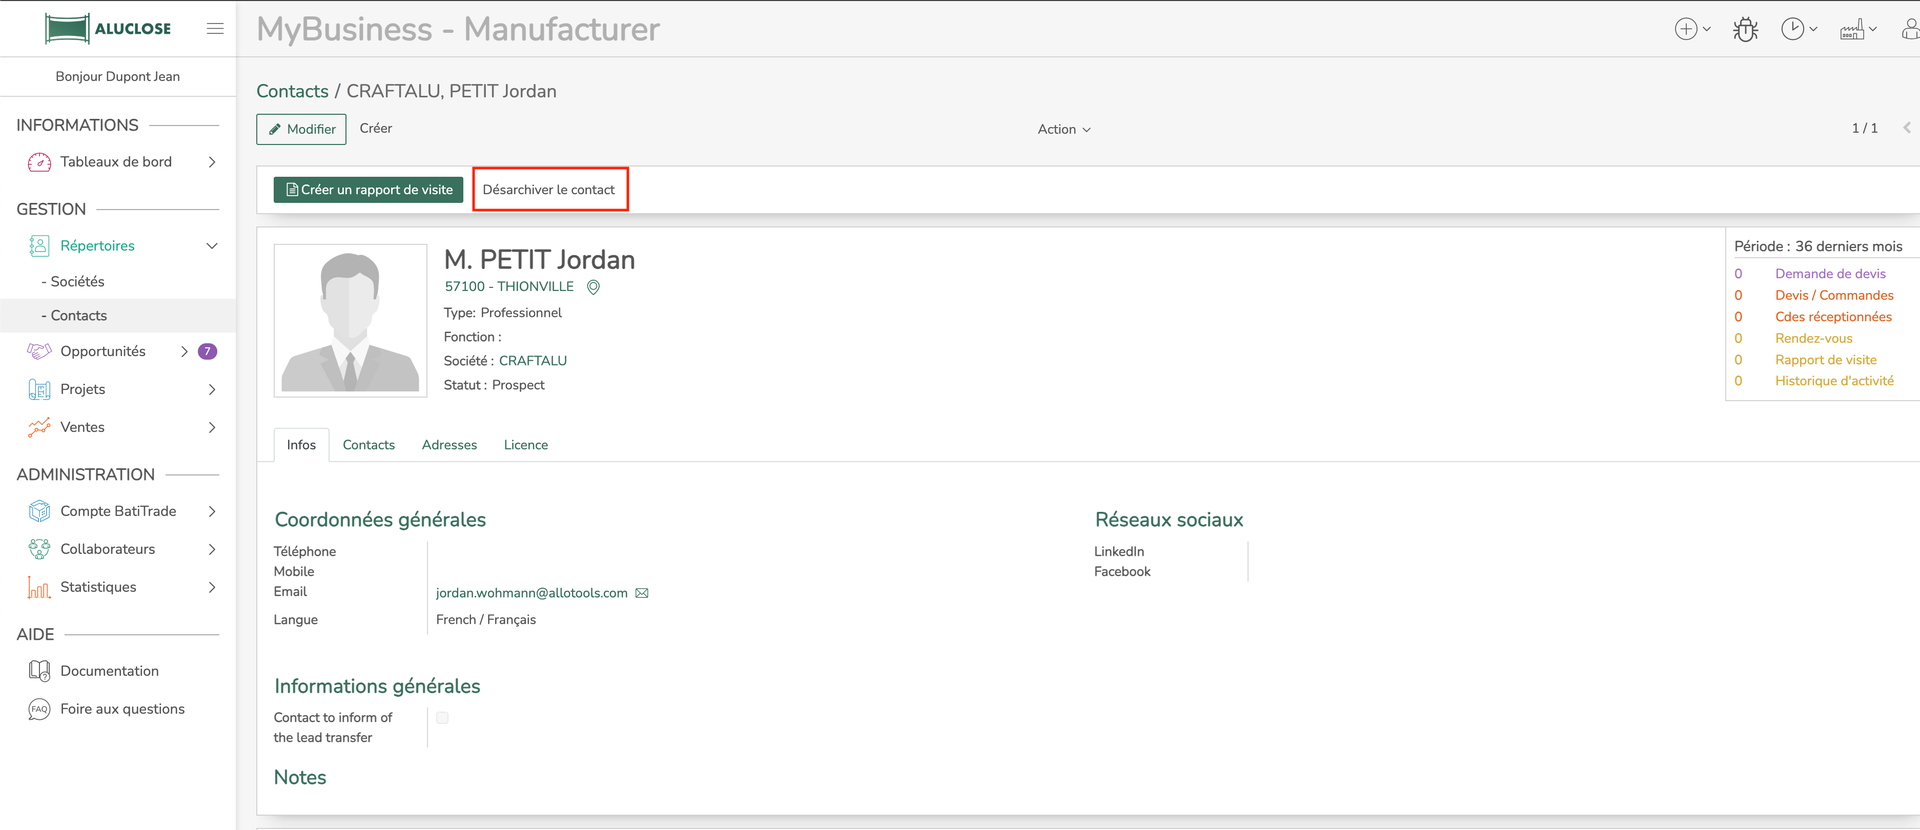The width and height of the screenshot is (1920, 830).
Task: Click the envelope icon beside the email address
Action: point(642,594)
